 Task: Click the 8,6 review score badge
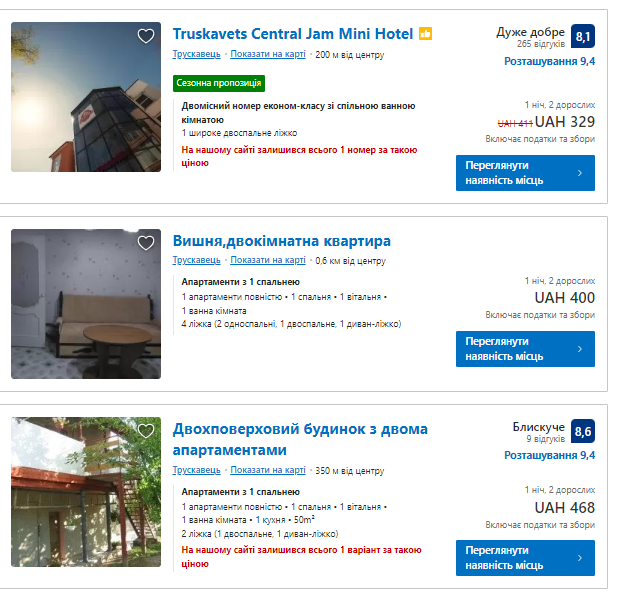pyautogui.click(x=583, y=431)
